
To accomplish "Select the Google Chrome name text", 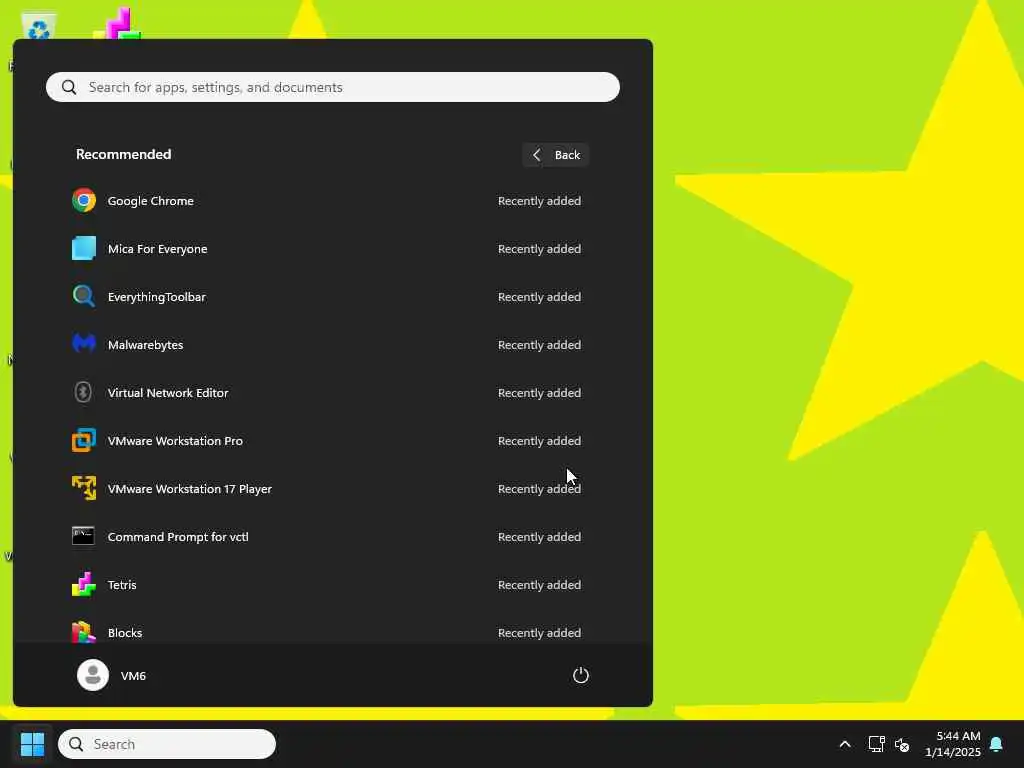I will click(150, 201).
